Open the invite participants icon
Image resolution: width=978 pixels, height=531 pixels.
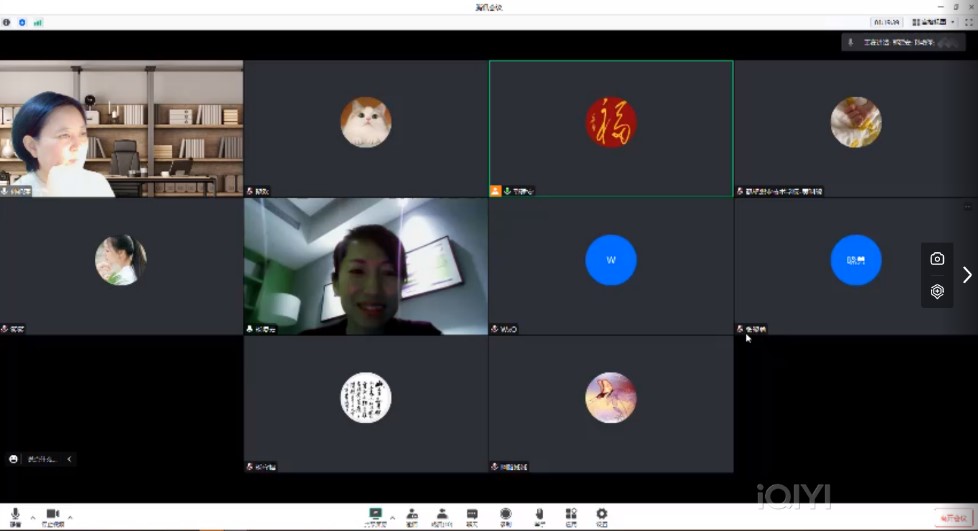point(411,514)
